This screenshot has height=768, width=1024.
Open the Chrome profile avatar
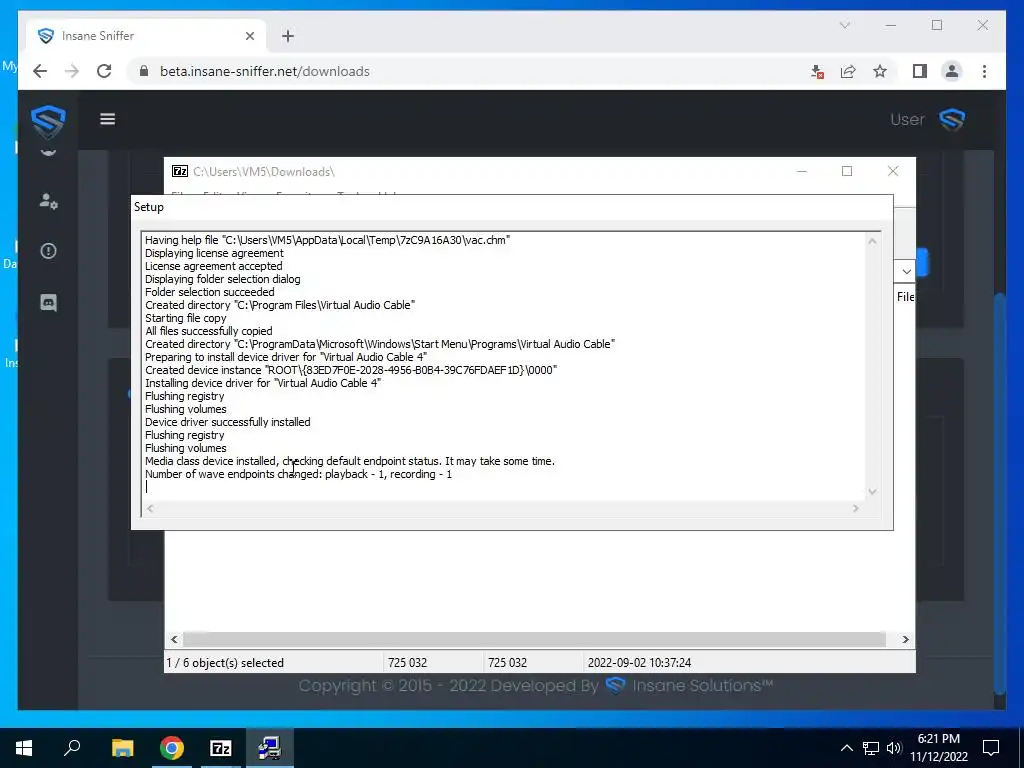pos(952,71)
